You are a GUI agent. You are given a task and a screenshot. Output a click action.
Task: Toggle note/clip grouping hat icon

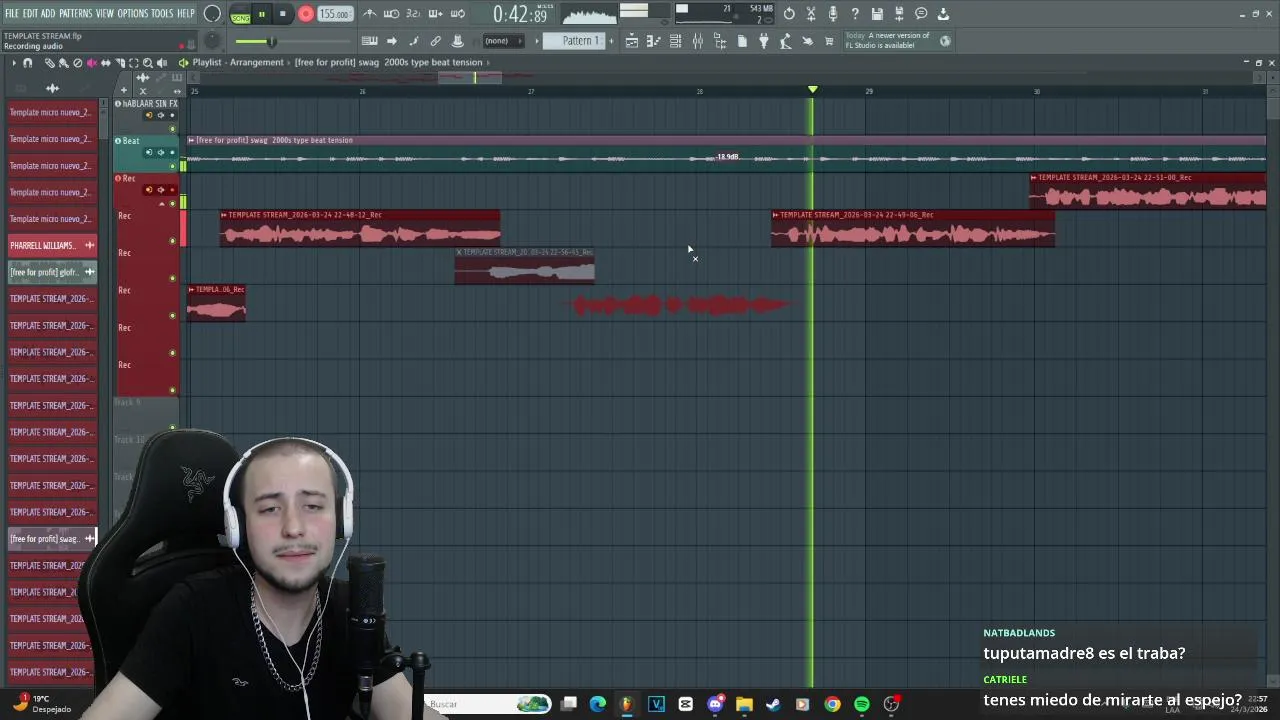click(458, 41)
